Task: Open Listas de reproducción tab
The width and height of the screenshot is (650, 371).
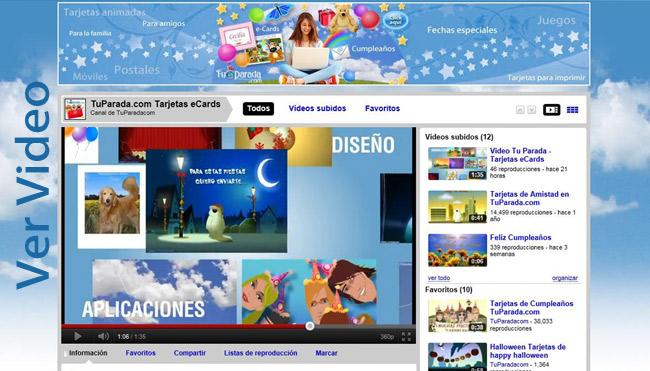Action: click(x=260, y=353)
